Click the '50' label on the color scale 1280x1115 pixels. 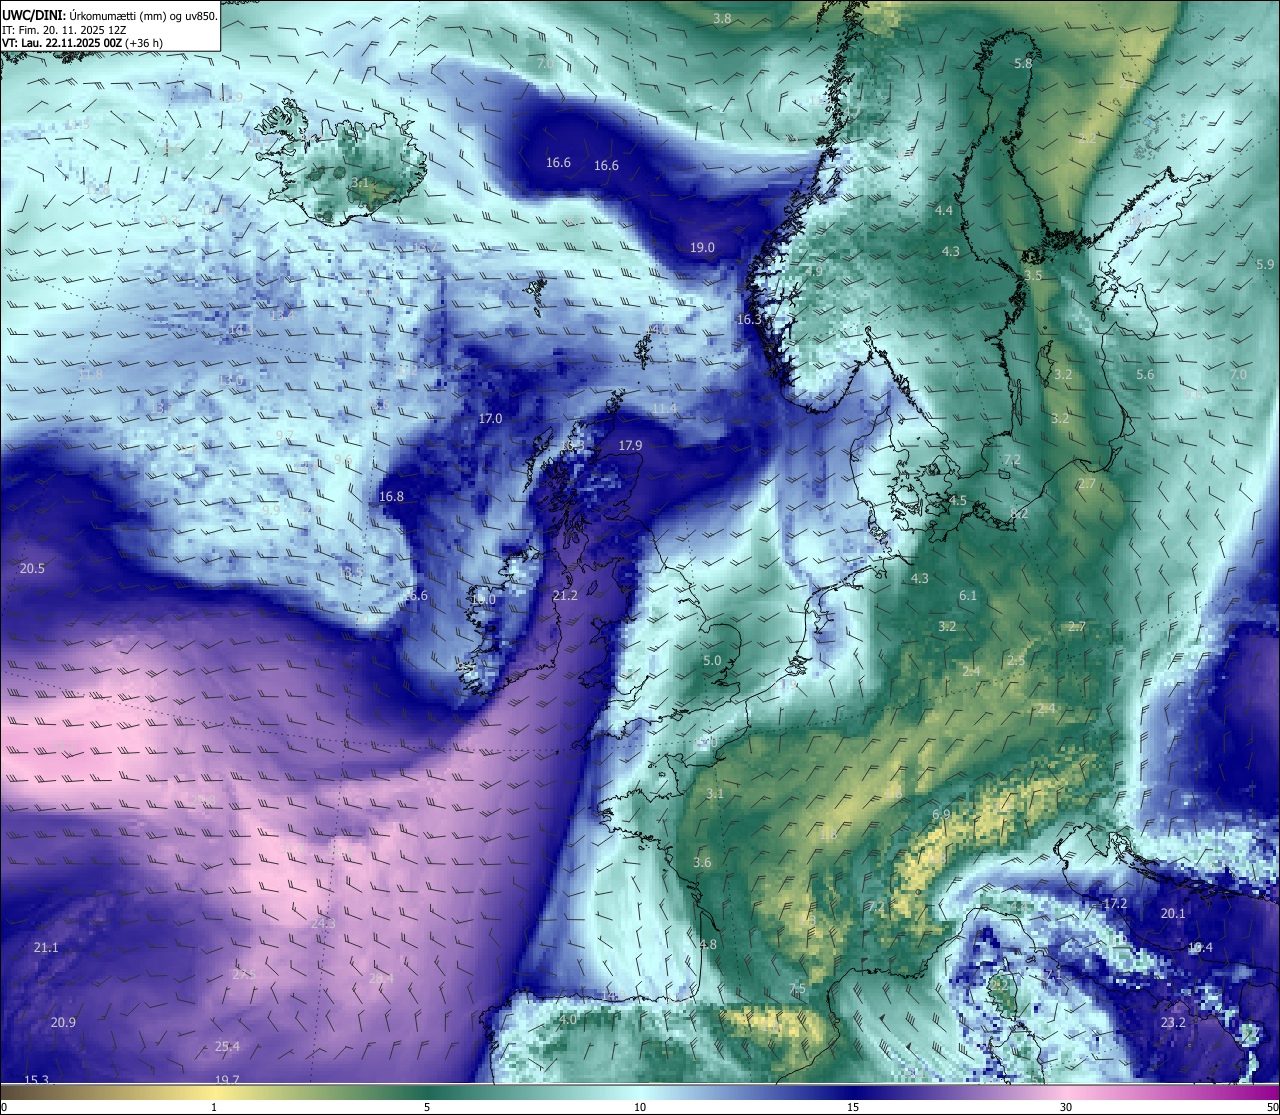pyautogui.click(x=1271, y=1107)
